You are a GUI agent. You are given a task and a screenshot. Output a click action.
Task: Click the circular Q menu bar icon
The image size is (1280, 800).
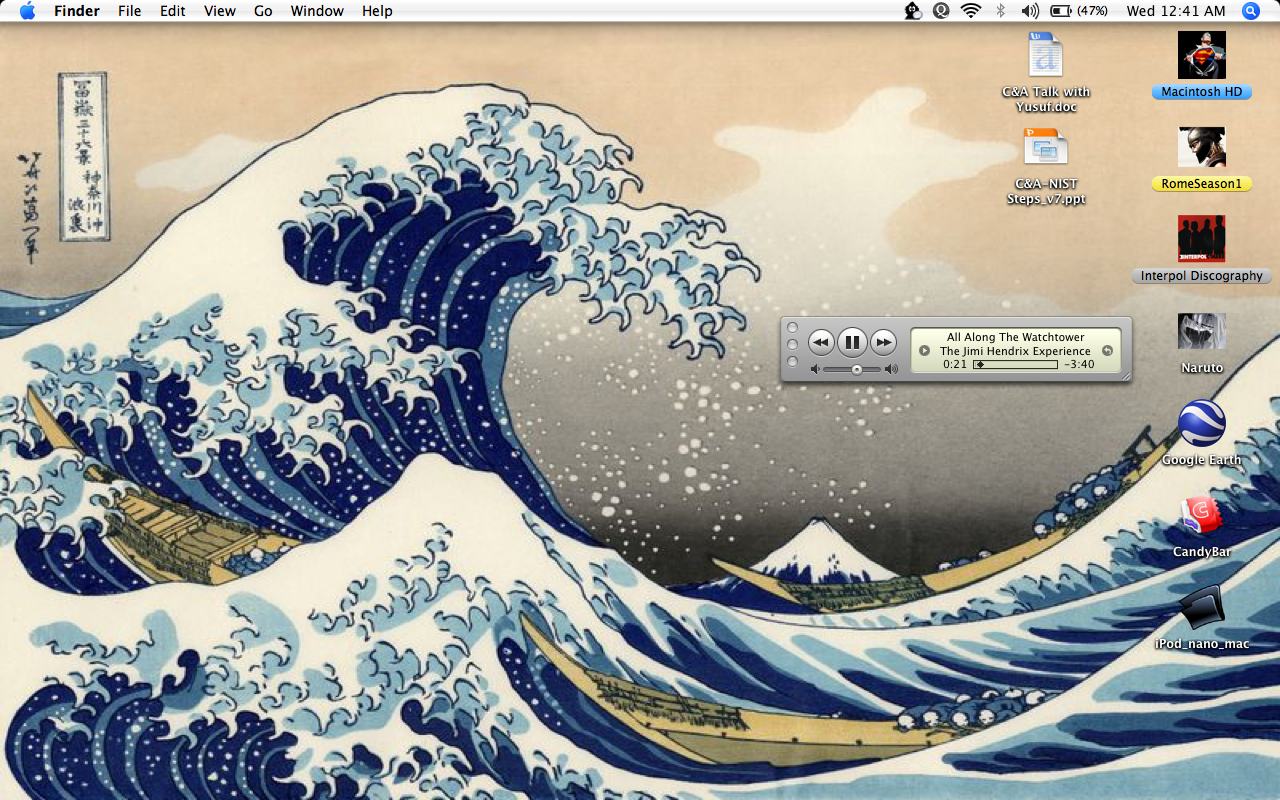pyautogui.click(x=941, y=11)
